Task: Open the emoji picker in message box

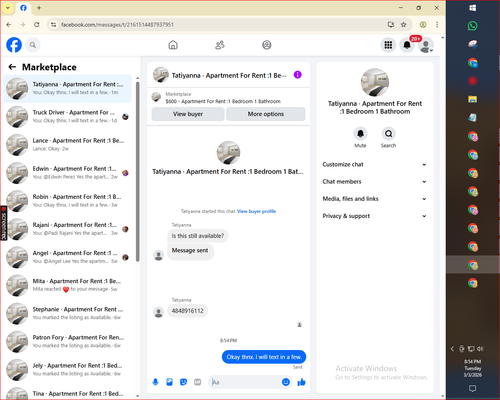Action: pyautogui.click(x=286, y=382)
